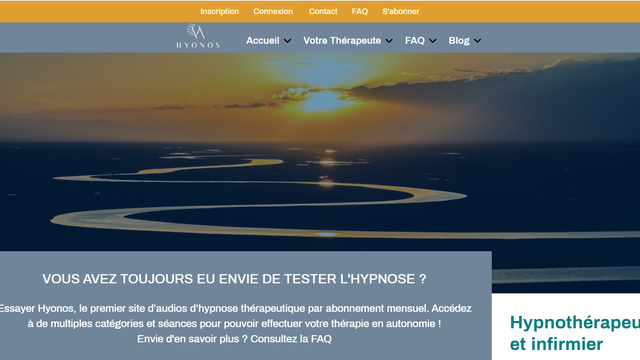Click 'Consultez la FAQ' text
640x360 pixels.
291,339
